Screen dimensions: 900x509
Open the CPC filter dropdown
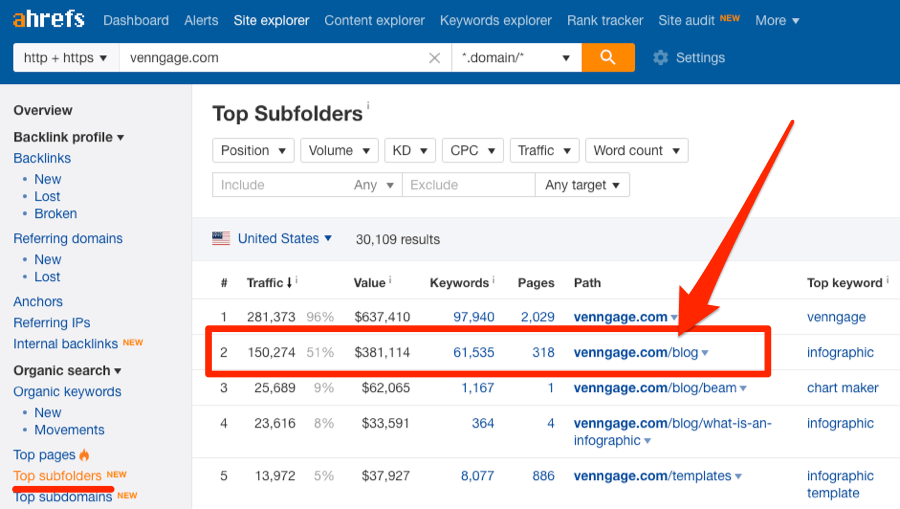point(473,150)
